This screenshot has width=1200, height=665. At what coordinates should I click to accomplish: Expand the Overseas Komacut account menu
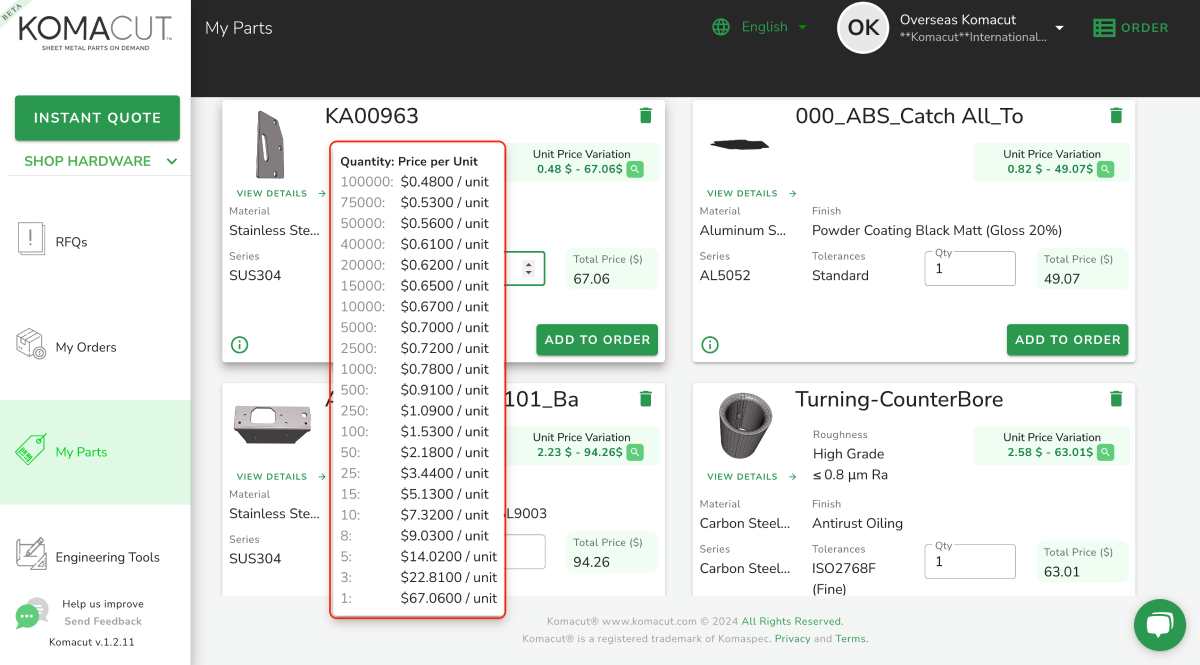click(1059, 28)
